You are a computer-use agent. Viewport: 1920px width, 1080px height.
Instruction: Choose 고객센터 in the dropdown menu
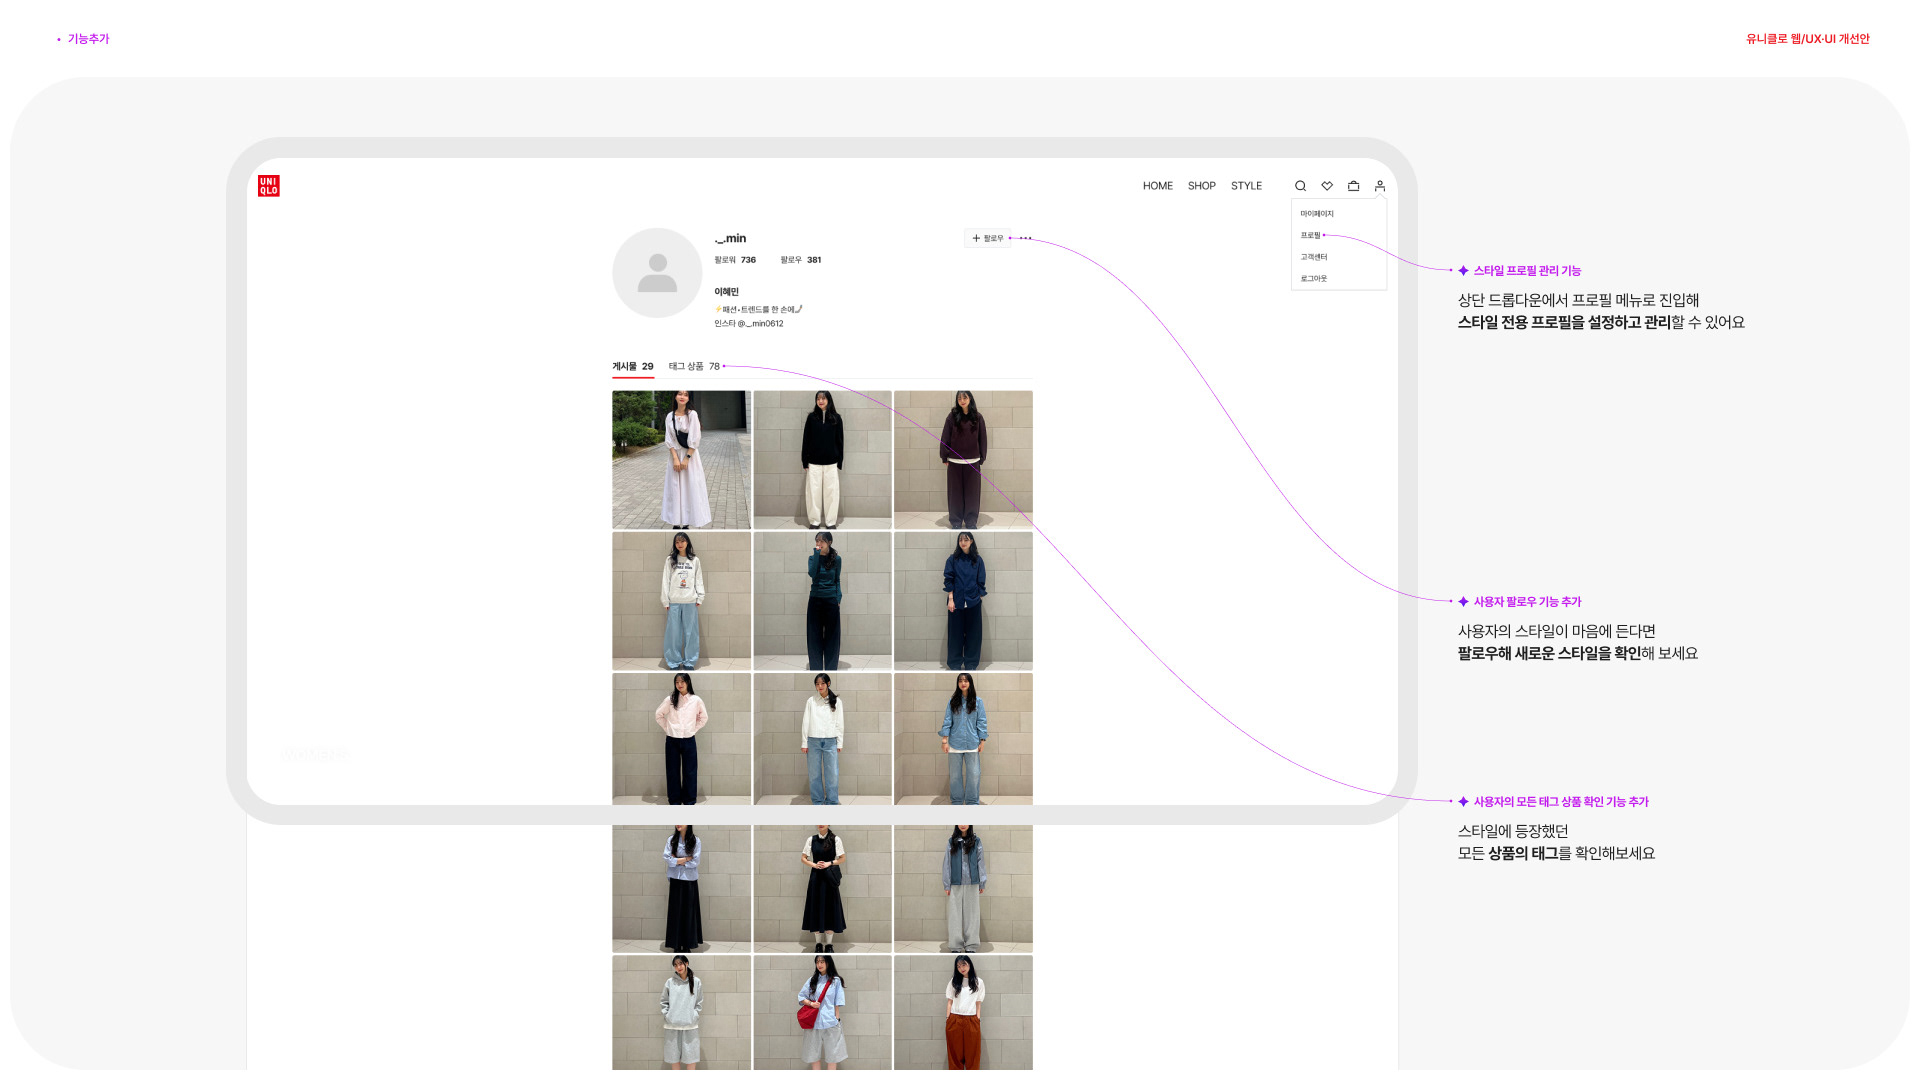click(x=1314, y=257)
